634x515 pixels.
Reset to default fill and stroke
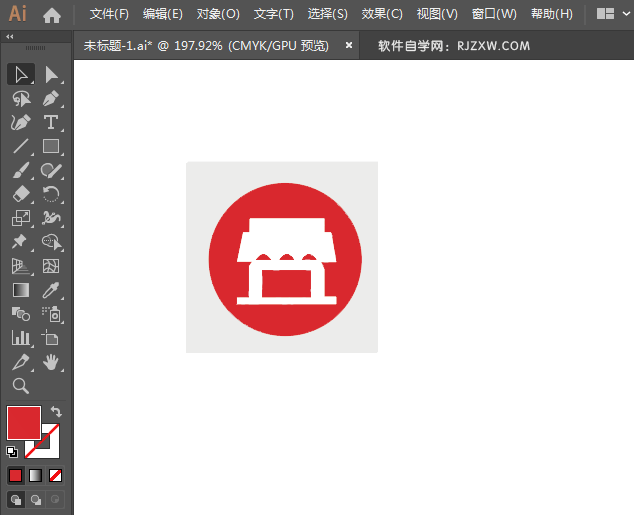point(12,452)
